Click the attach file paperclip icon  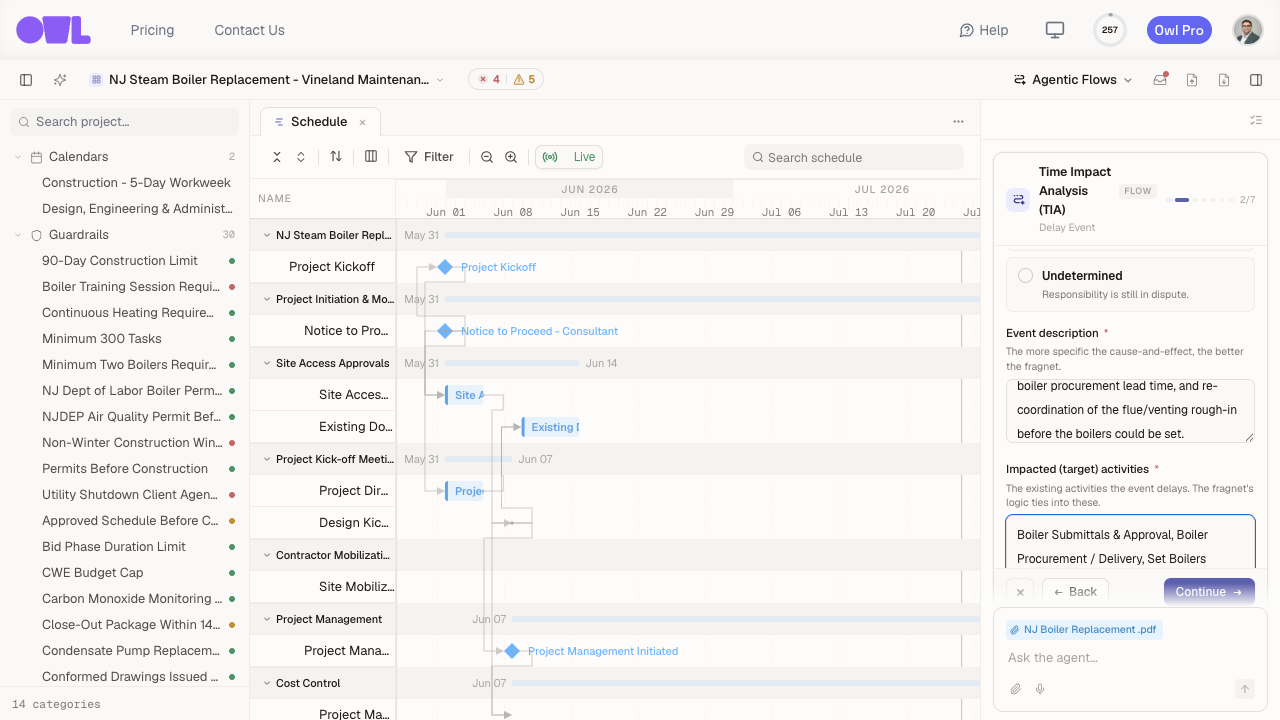pyautogui.click(x=1016, y=689)
